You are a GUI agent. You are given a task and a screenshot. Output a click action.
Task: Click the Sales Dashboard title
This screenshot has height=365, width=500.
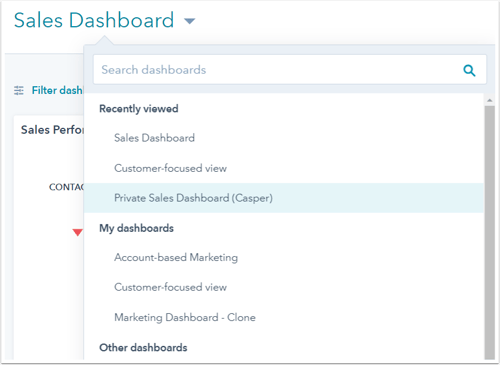(x=94, y=20)
